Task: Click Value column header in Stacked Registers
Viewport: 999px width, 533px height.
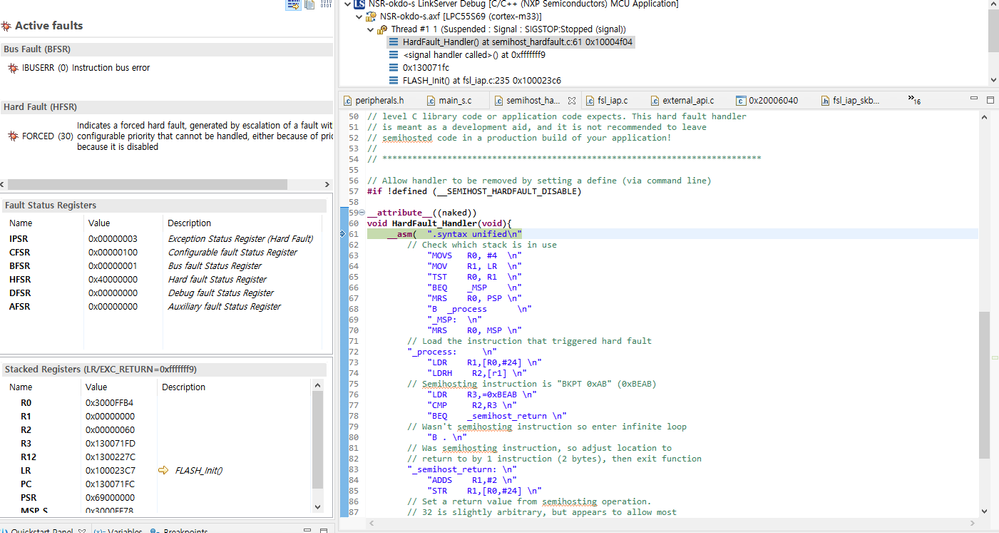Action: click(96, 387)
